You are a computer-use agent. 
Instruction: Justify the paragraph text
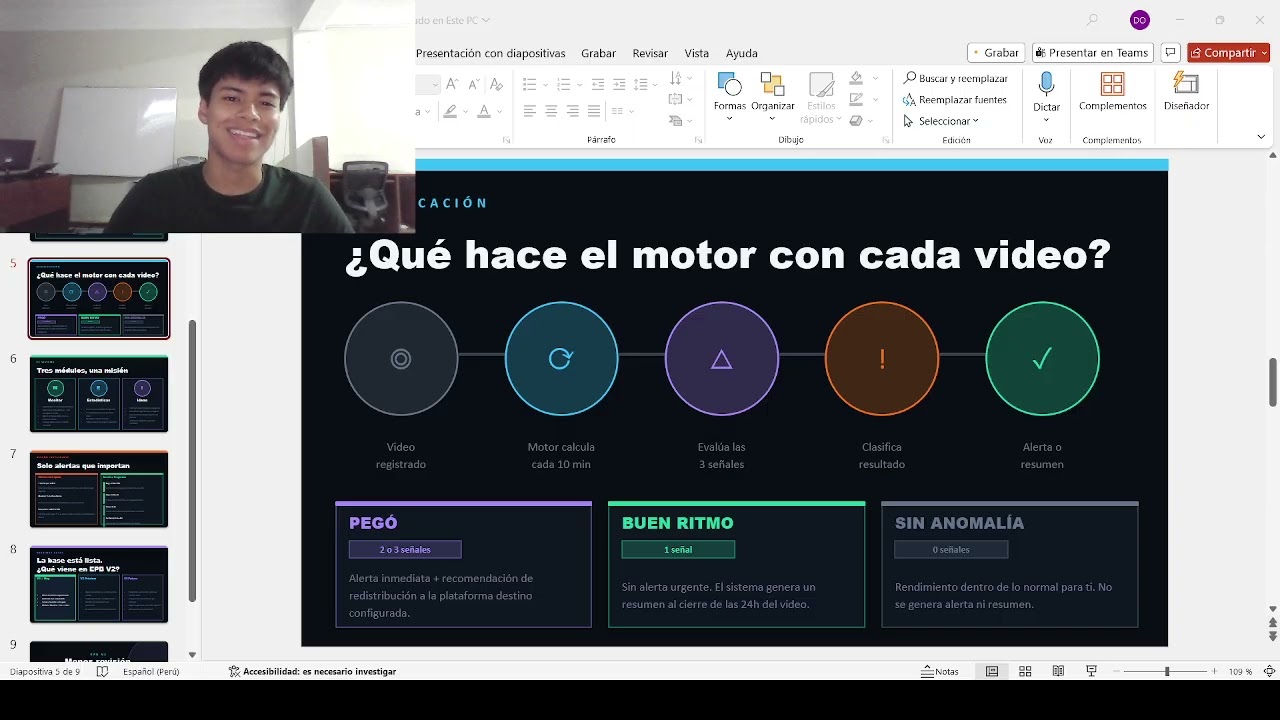(x=594, y=111)
